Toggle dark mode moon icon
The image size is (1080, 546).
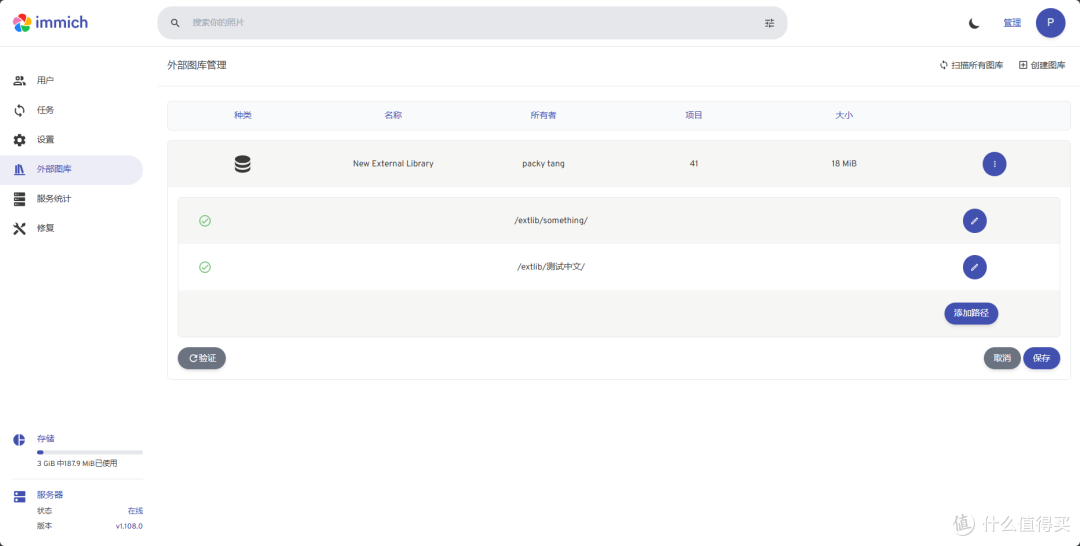pos(974,23)
